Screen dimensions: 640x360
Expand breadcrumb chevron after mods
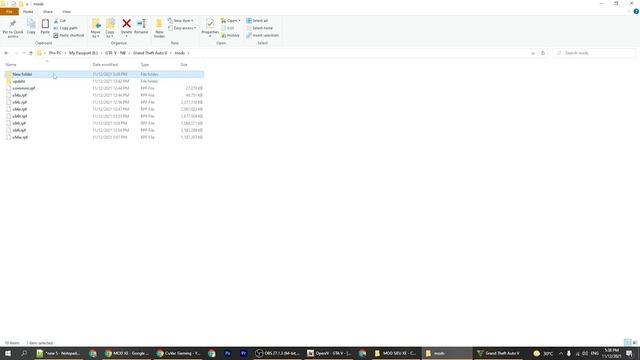[188, 53]
